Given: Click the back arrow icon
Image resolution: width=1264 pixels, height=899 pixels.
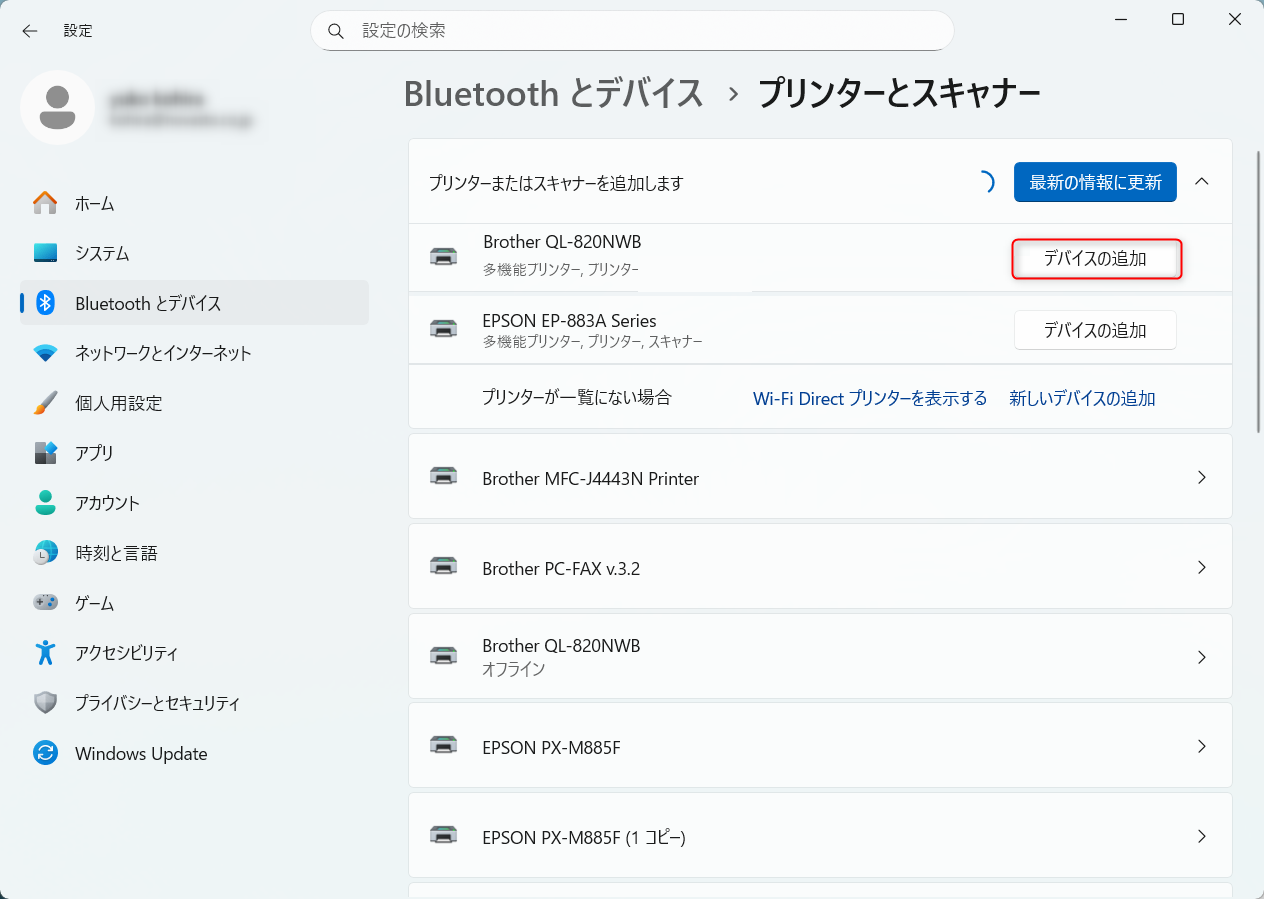Looking at the screenshot, I should [30, 31].
